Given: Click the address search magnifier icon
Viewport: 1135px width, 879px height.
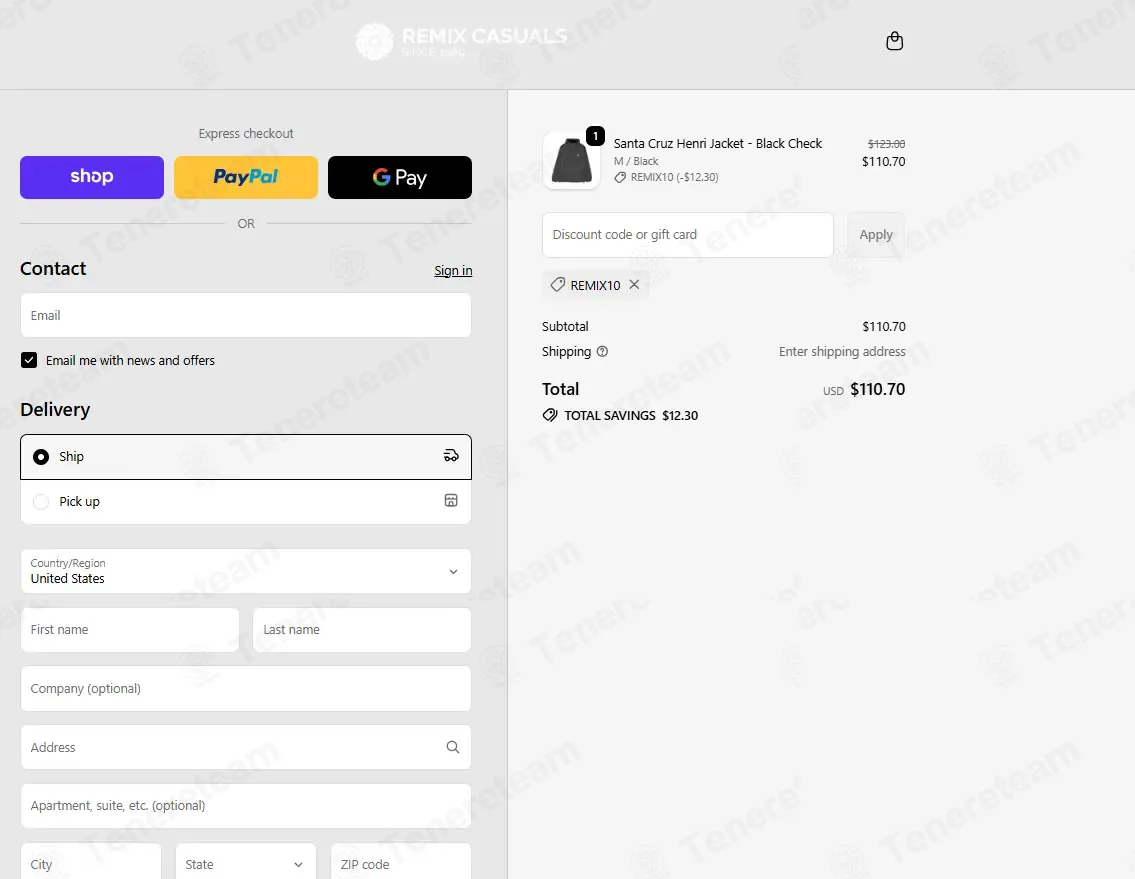Looking at the screenshot, I should pos(452,747).
